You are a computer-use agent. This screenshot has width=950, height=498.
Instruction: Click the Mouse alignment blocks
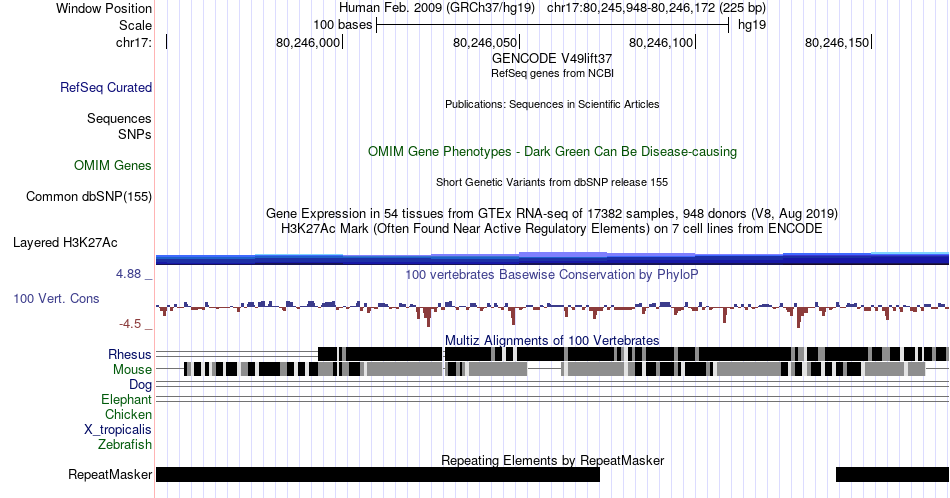click(x=554, y=369)
